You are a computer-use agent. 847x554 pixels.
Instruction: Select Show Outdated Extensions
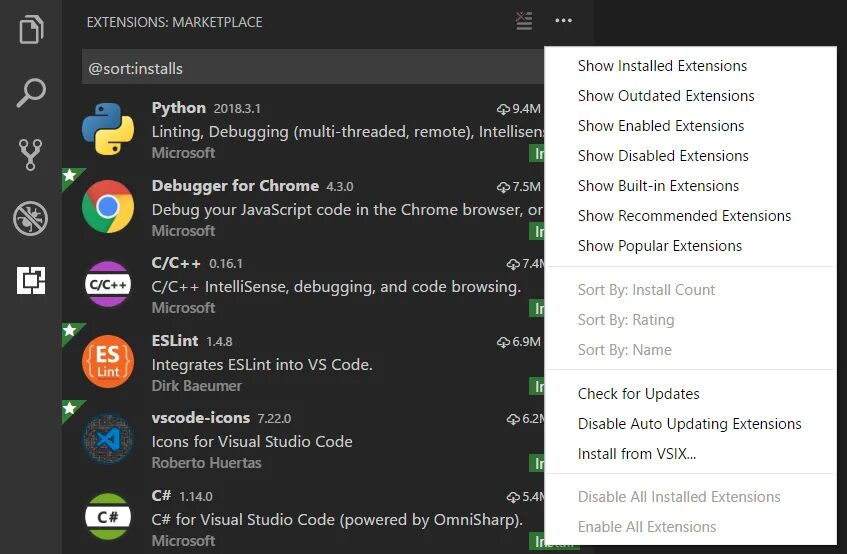coord(666,96)
